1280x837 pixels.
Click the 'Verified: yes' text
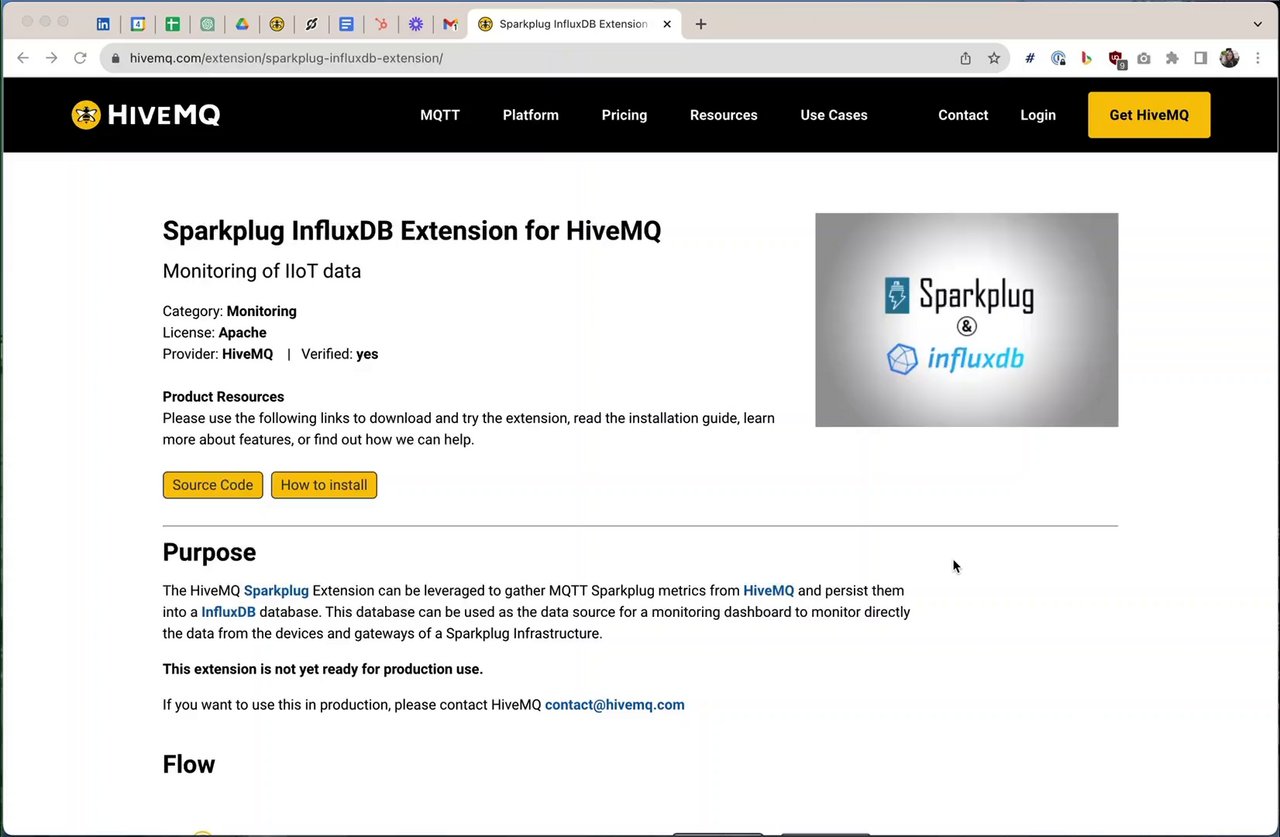[340, 354]
